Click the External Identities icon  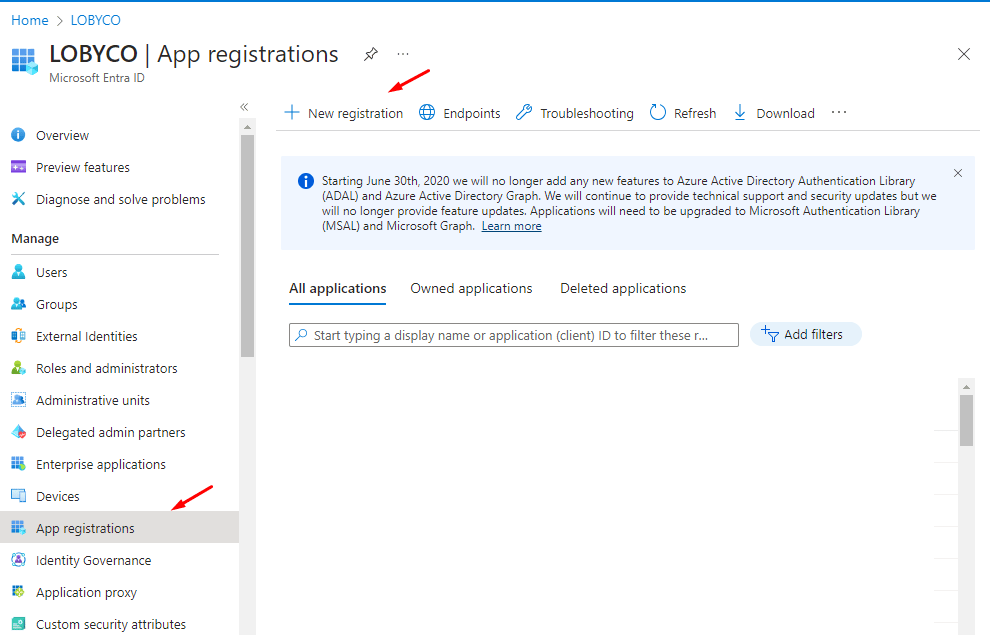[18, 336]
